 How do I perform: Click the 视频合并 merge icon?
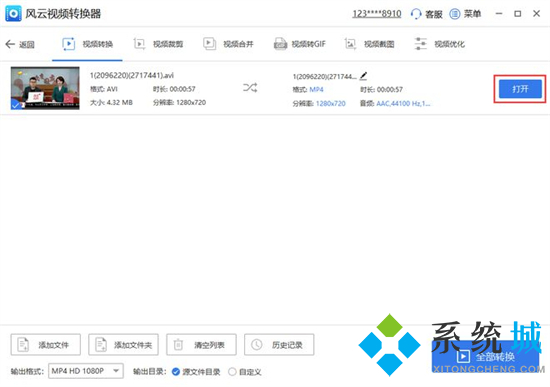(209, 44)
